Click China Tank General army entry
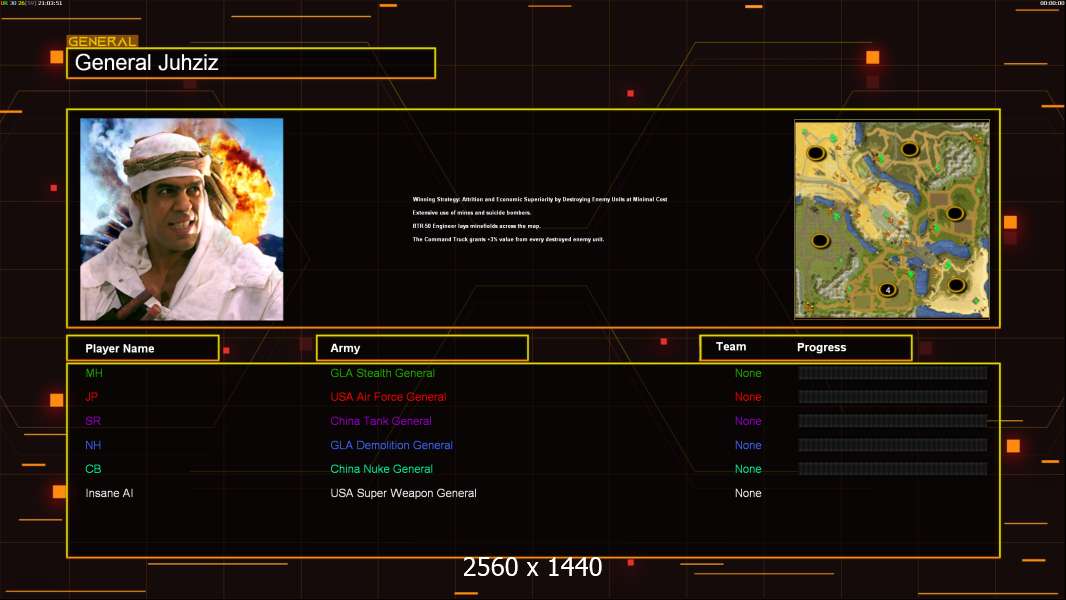Viewport: 1066px width, 600px height. (381, 421)
